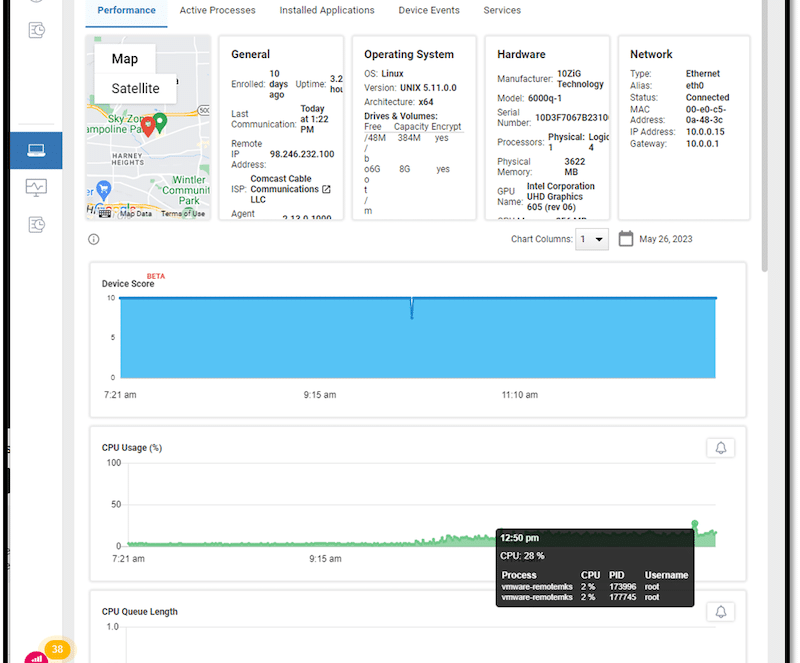Show the Map view
The image size is (800, 663).
click(125, 59)
